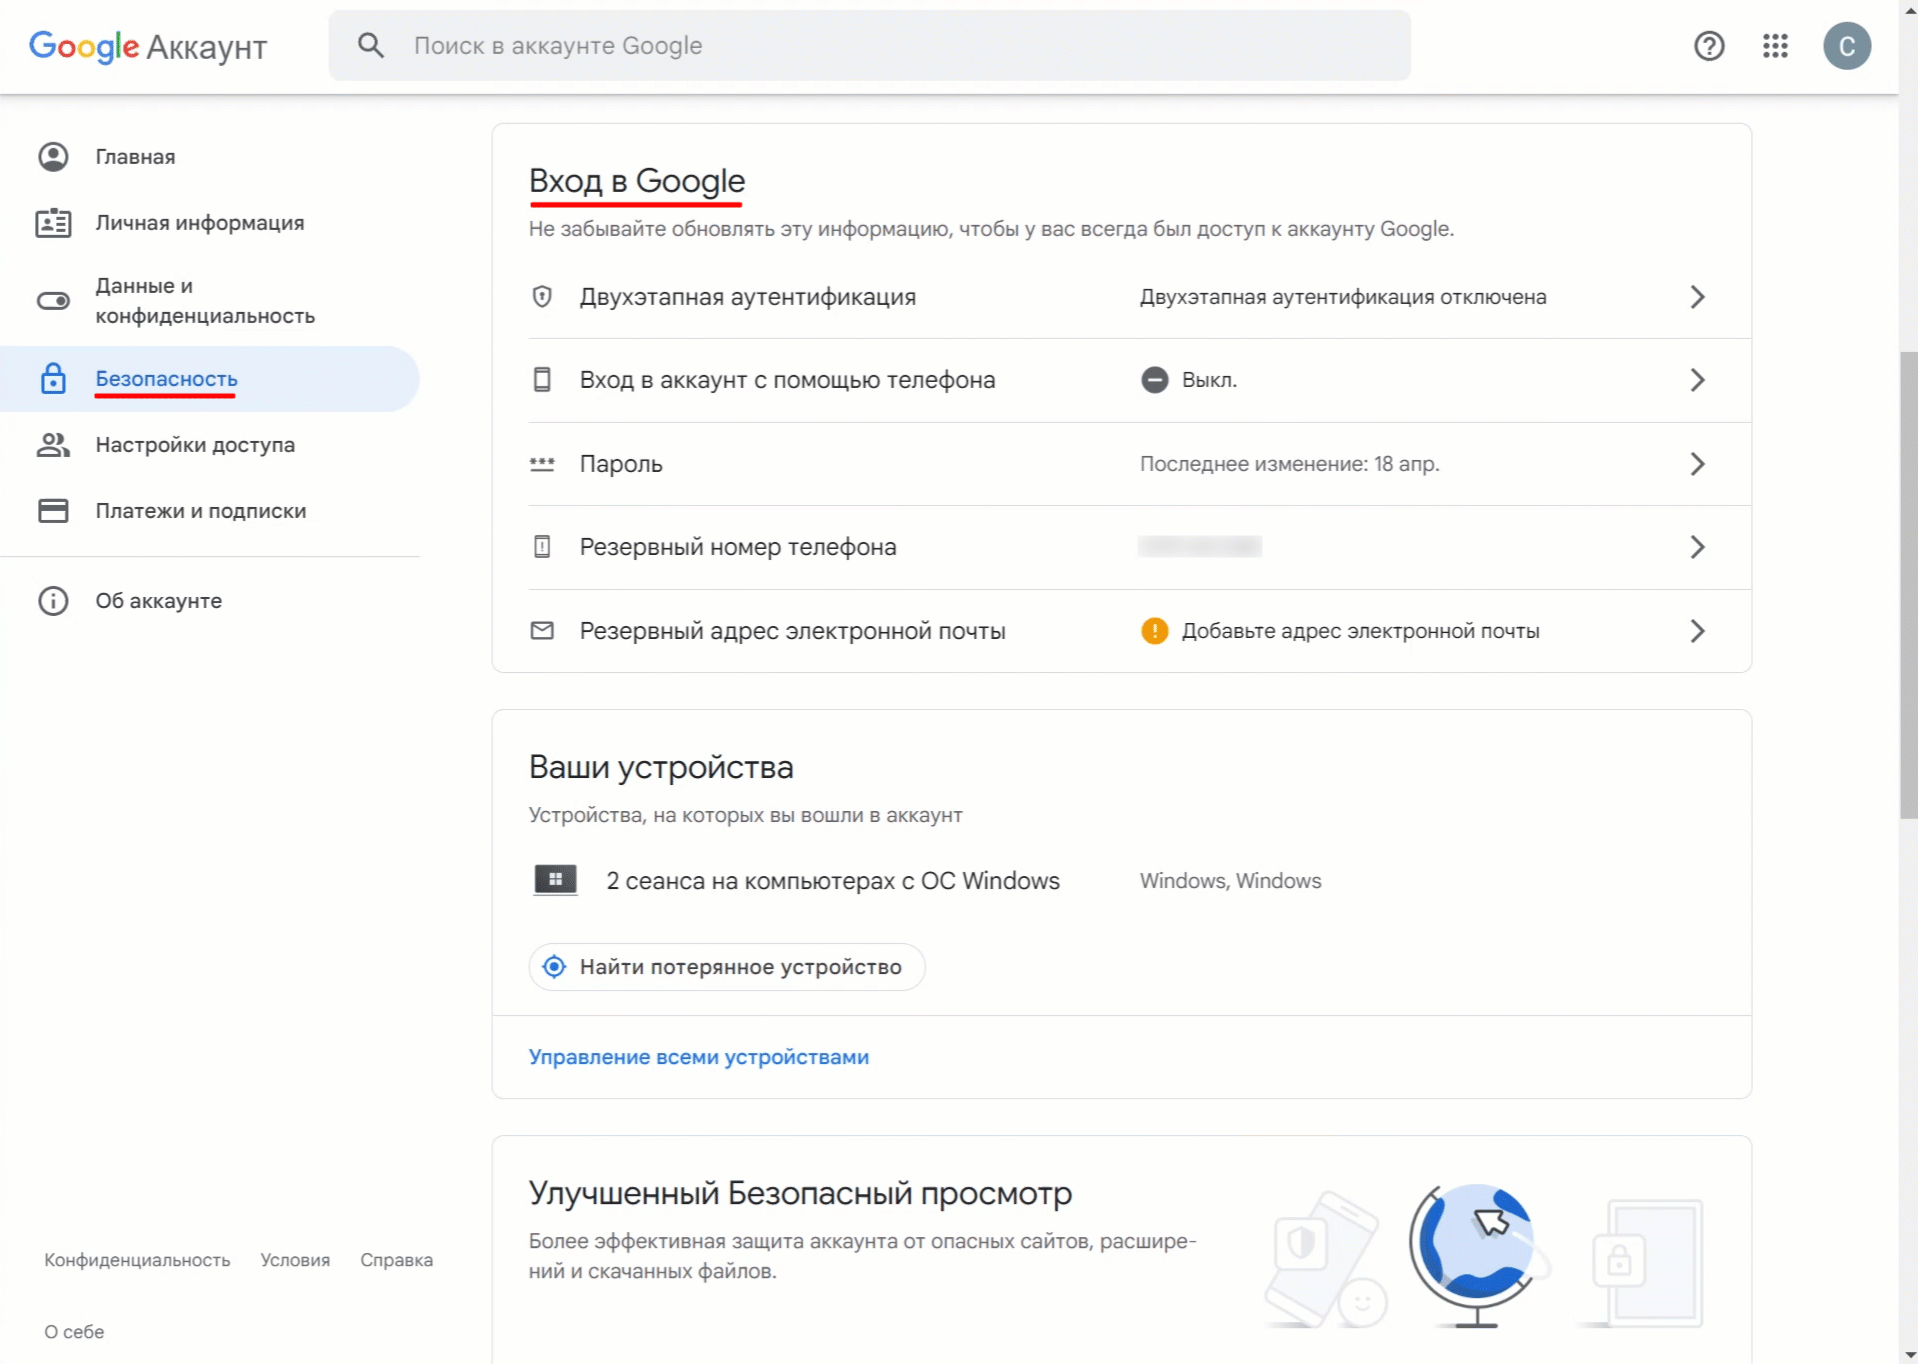
Task: Click the shield icon for two-step authentication
Action: 542,297
